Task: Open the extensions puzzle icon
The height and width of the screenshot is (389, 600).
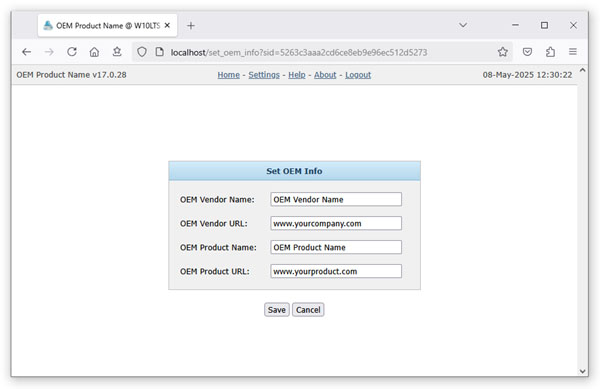Action: click(x=550, y=52)
